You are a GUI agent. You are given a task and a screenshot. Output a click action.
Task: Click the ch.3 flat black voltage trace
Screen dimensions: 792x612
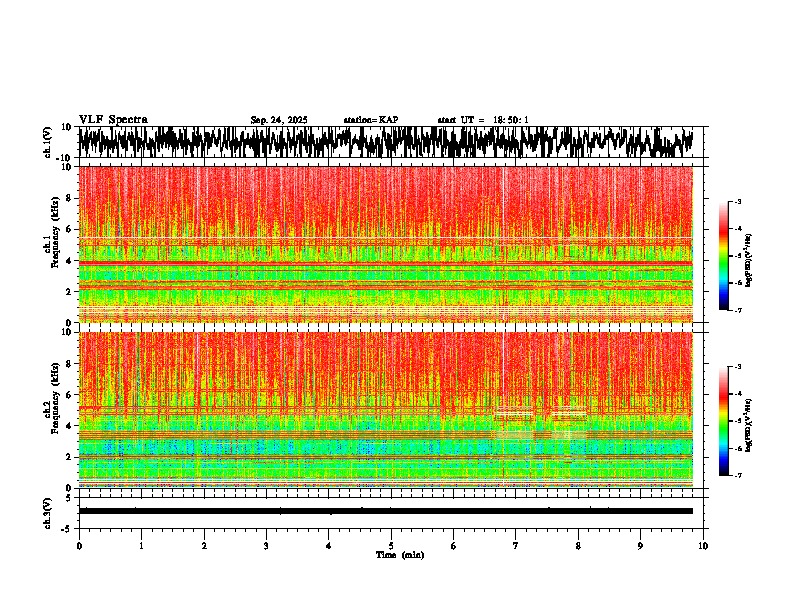[x=386, y=511]
